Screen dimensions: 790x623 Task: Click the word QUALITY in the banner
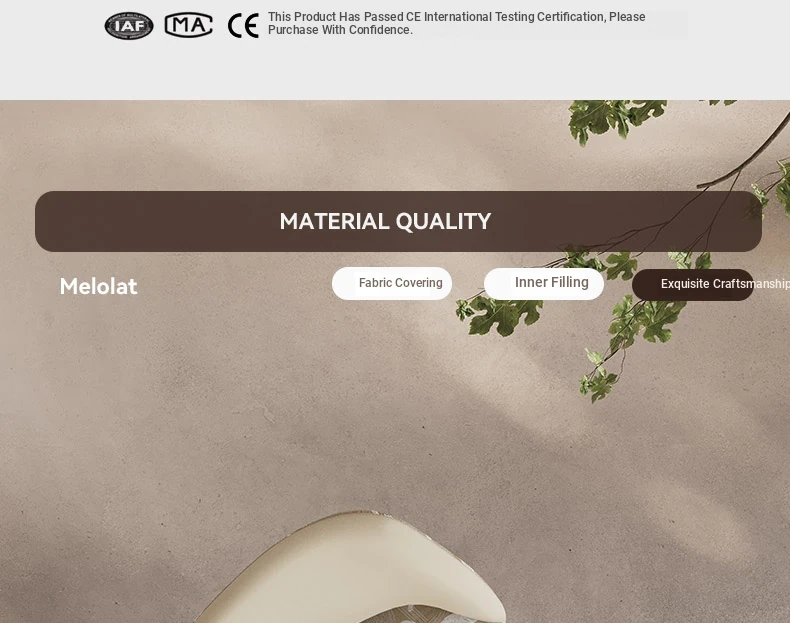(x=443, y=221)
